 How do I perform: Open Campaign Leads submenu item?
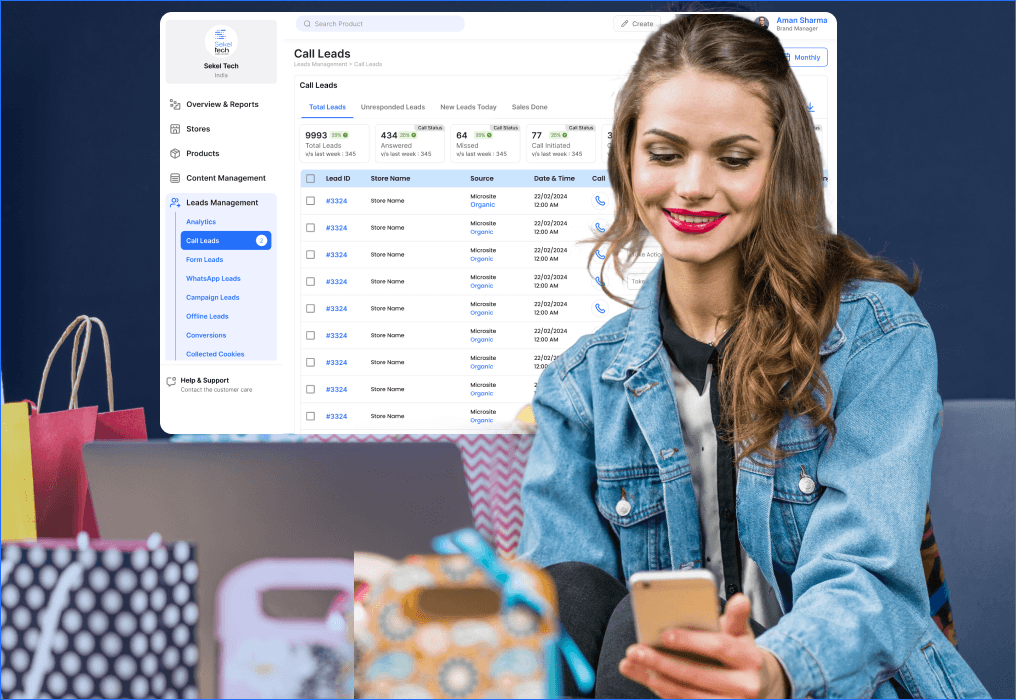coord(213,298)
